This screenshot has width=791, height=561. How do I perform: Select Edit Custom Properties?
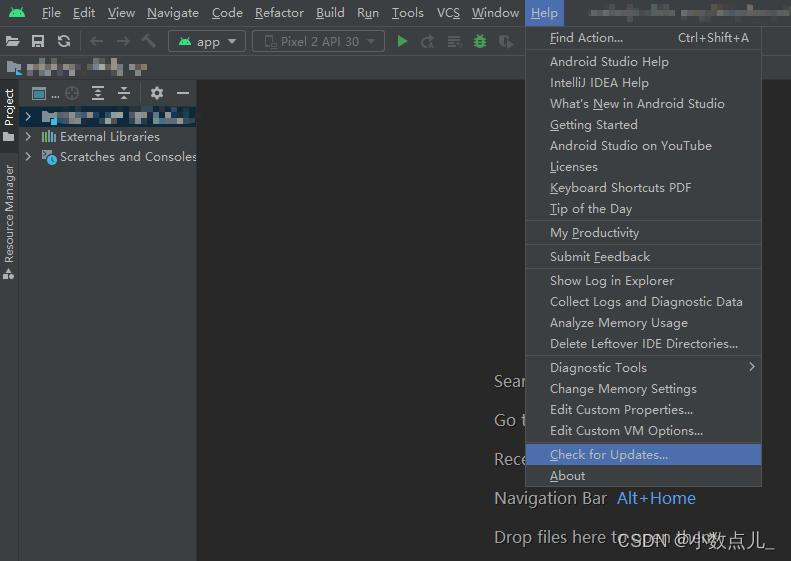click(x=643, y=410)
